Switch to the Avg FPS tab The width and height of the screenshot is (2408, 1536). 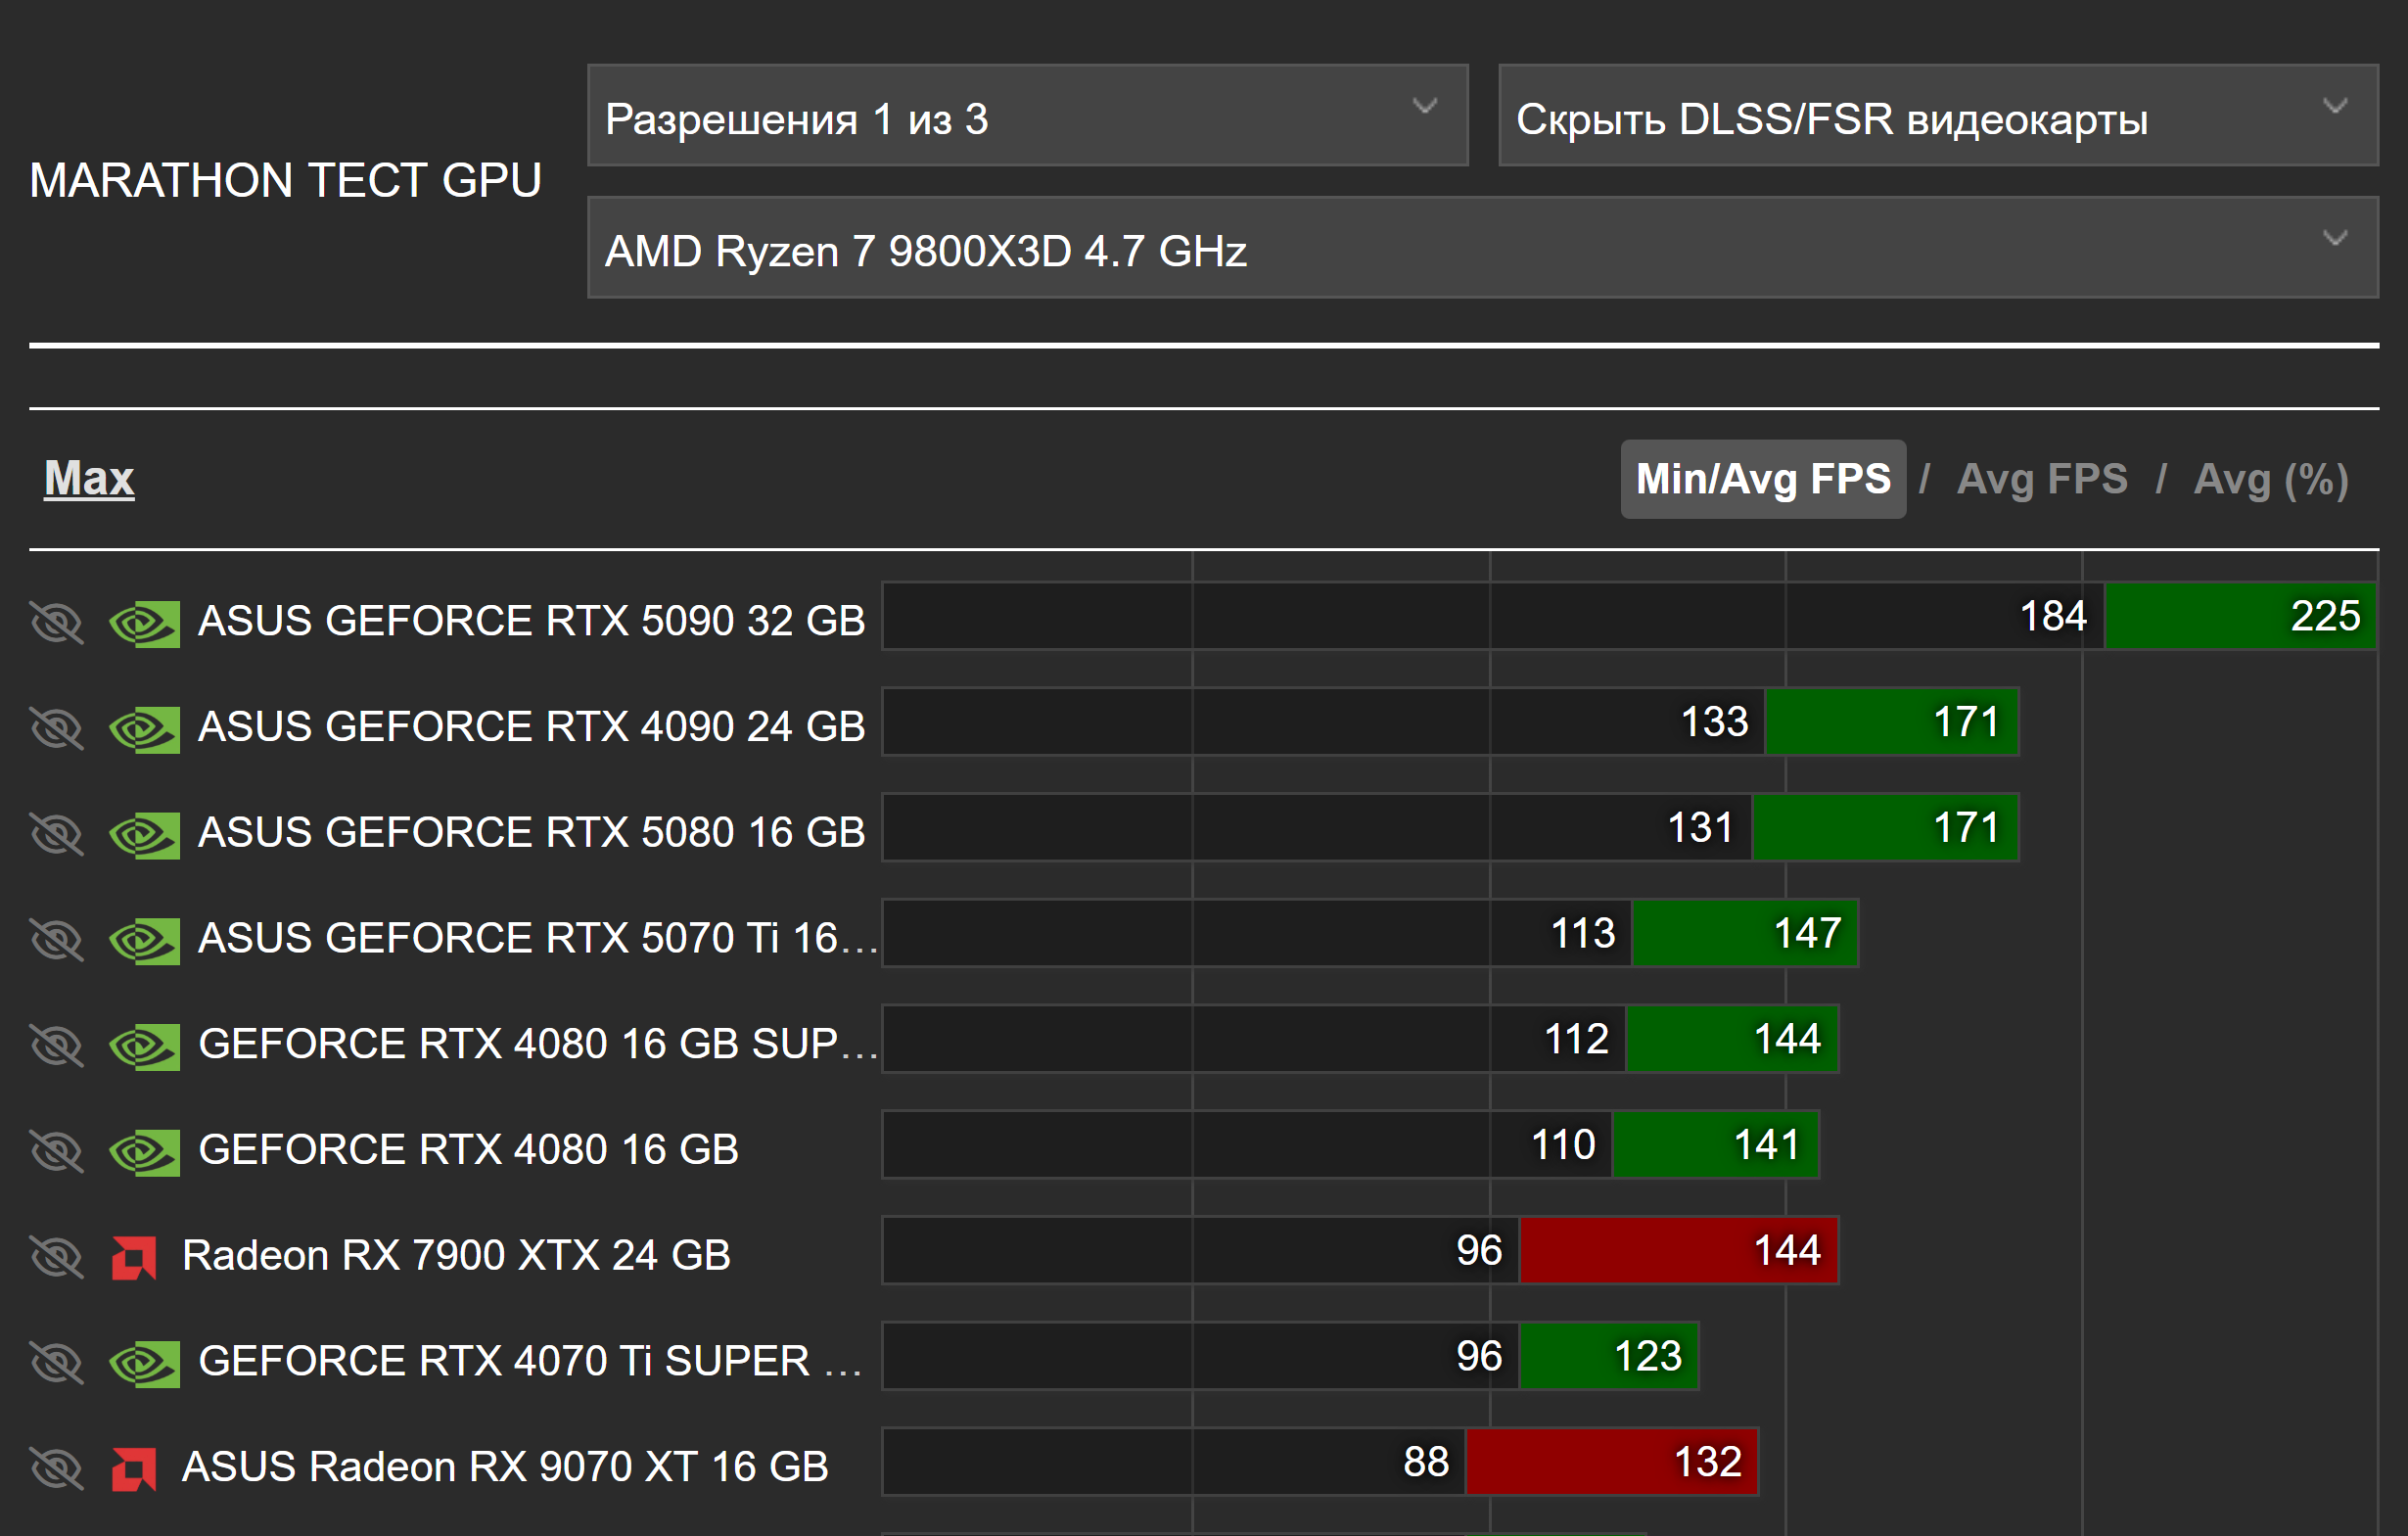coord(2041,479)
